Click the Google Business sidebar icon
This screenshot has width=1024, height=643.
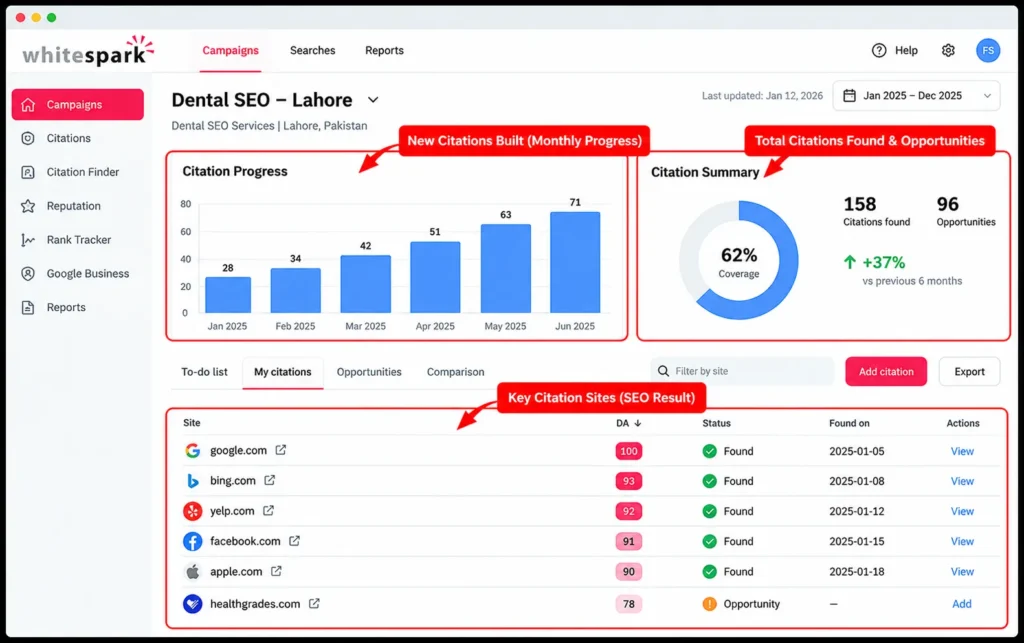tap(28, 274)
